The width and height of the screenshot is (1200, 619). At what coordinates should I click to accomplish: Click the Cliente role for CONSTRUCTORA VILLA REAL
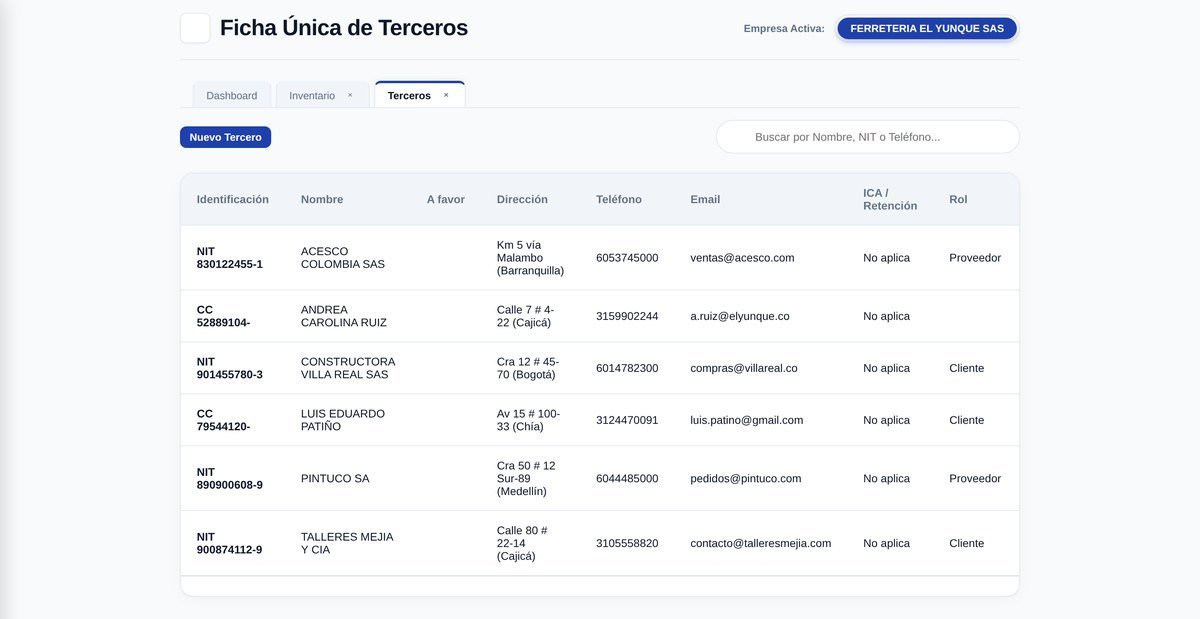pyautogui.click(x=967, y=368)
